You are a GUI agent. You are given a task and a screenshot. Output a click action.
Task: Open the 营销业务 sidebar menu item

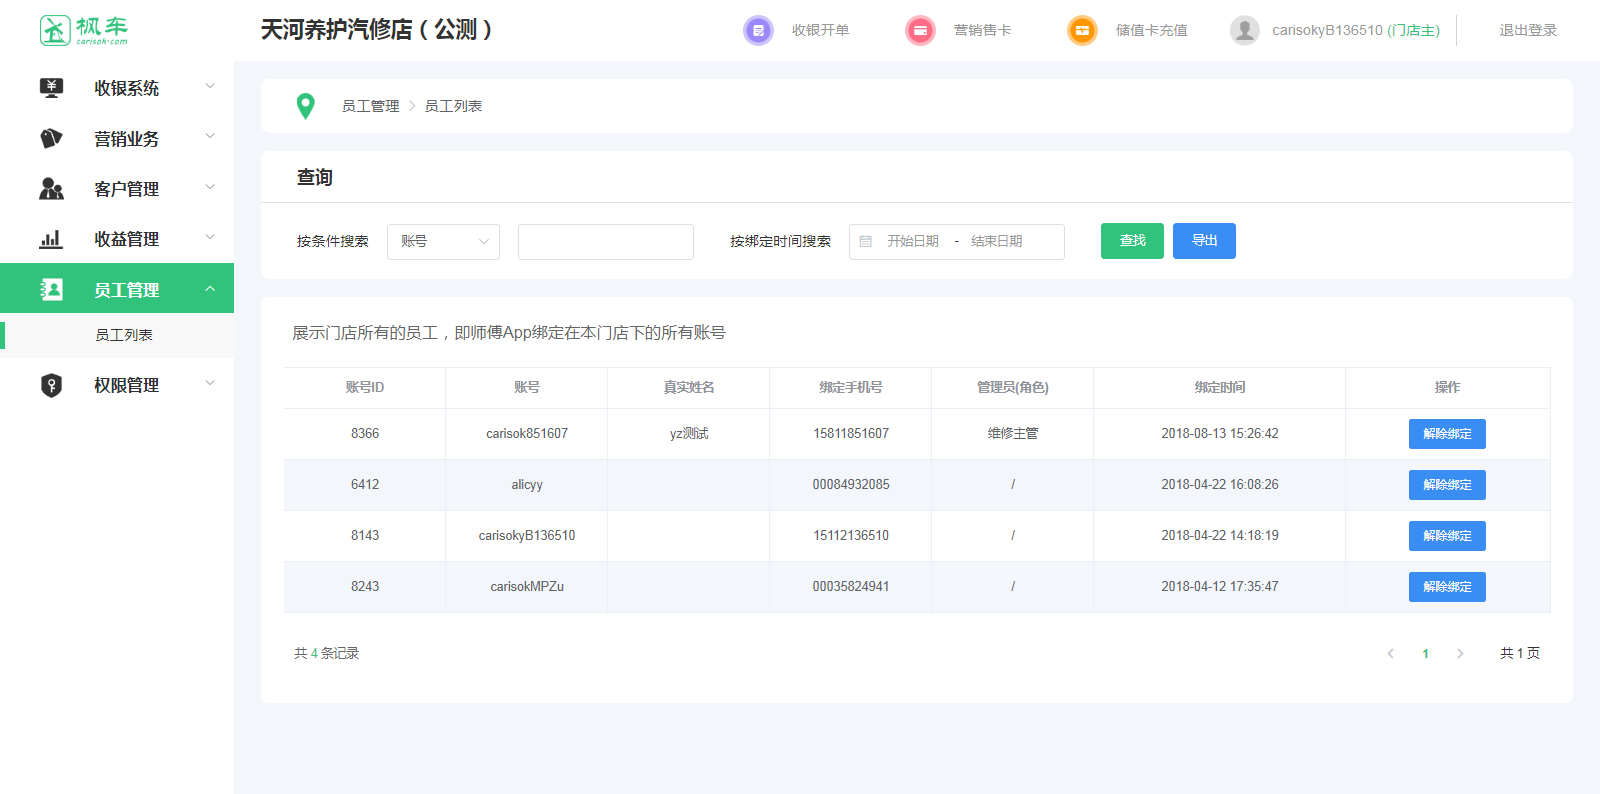(126, 139)
